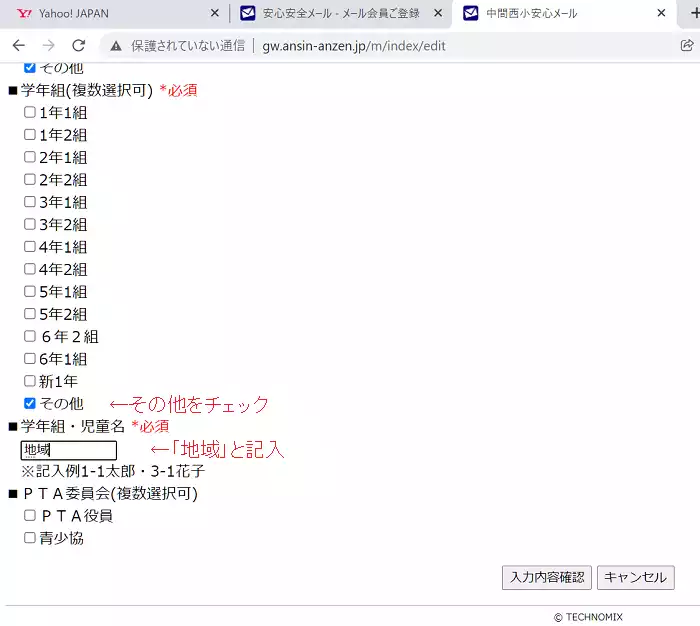Click the 学年組(複数選択可) heading text
This screenshot has height=626, width=700.
pos(87,90)
